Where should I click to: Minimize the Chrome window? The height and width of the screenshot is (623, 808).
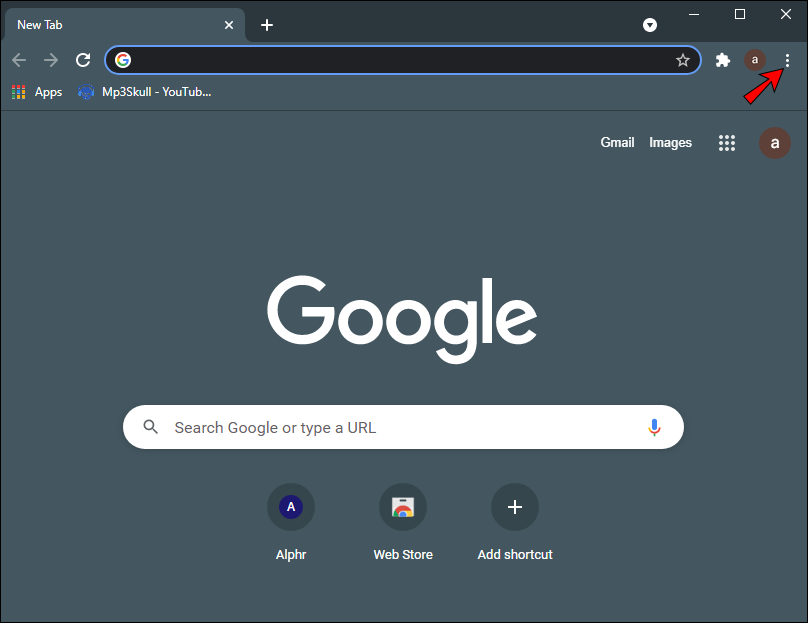point(694,14)
